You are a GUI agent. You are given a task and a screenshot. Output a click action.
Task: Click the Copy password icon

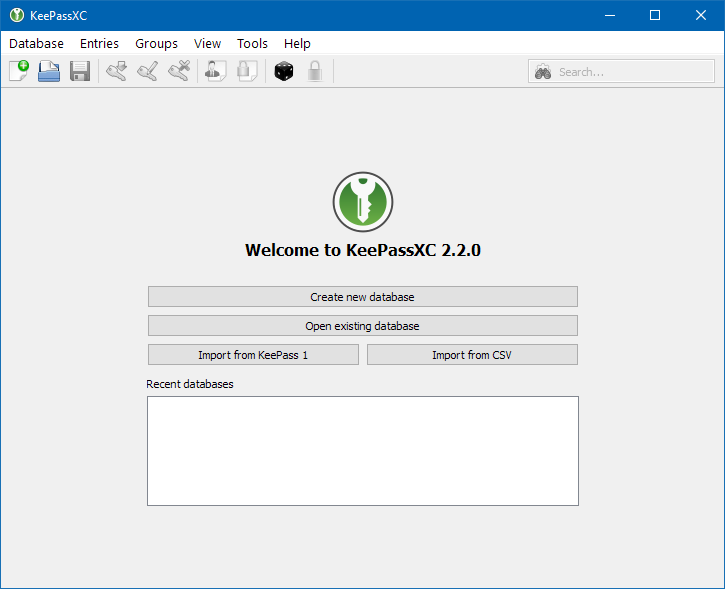[x=246, y=71]
